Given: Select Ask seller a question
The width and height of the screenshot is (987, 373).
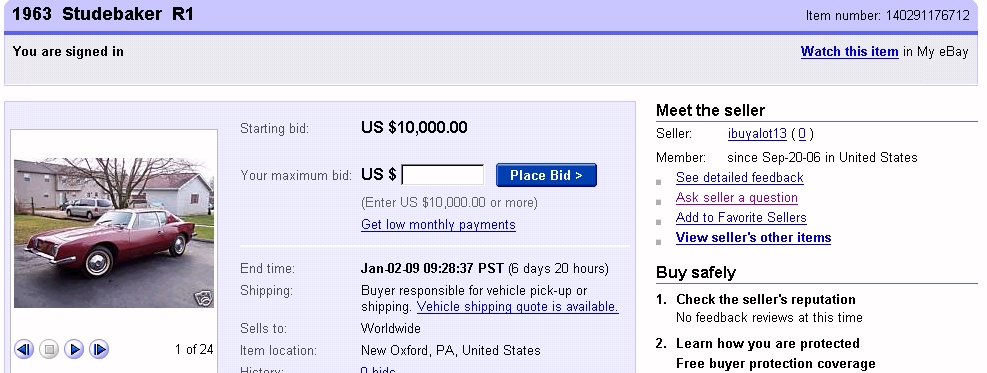Looking at the screenshot, I should 736,198.
